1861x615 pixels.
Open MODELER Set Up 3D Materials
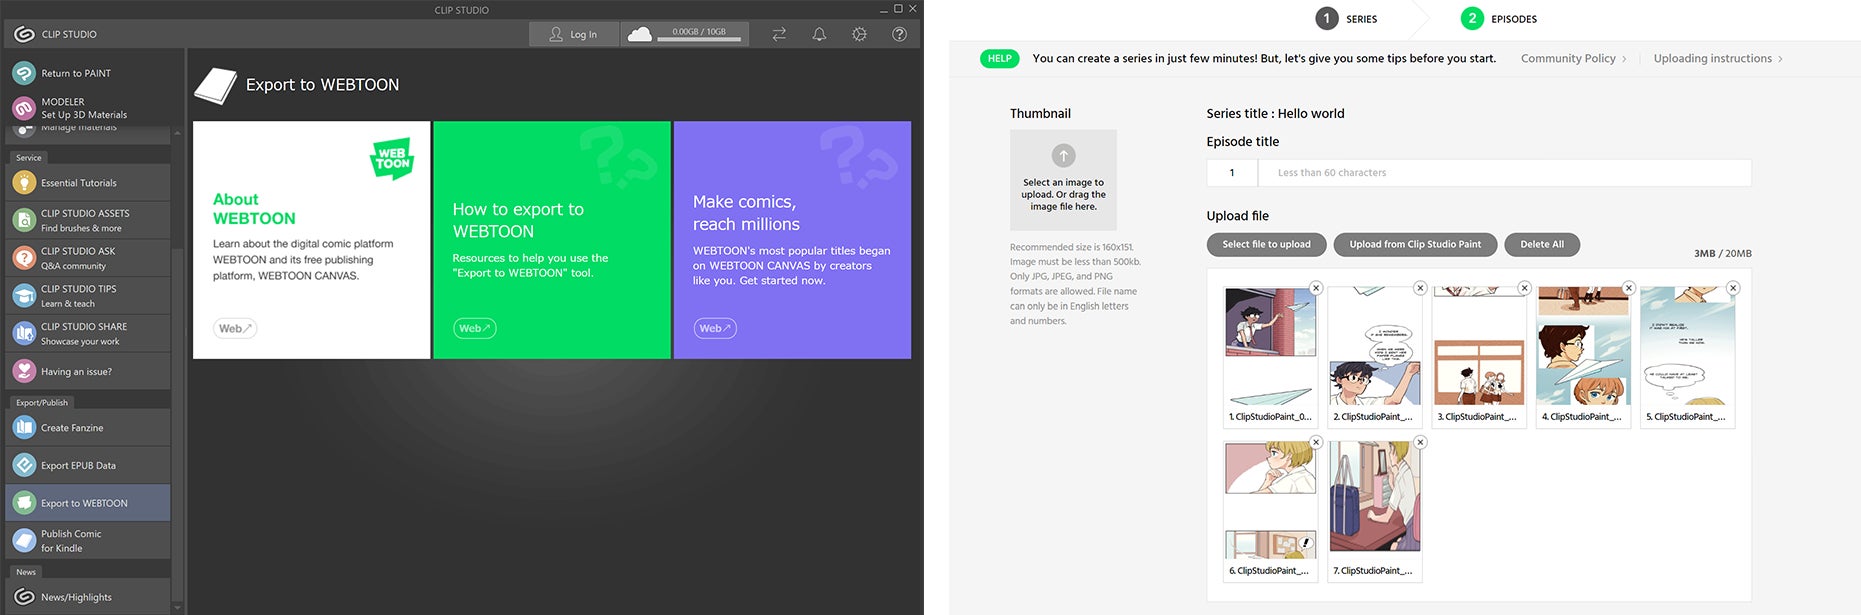(88, 108)
